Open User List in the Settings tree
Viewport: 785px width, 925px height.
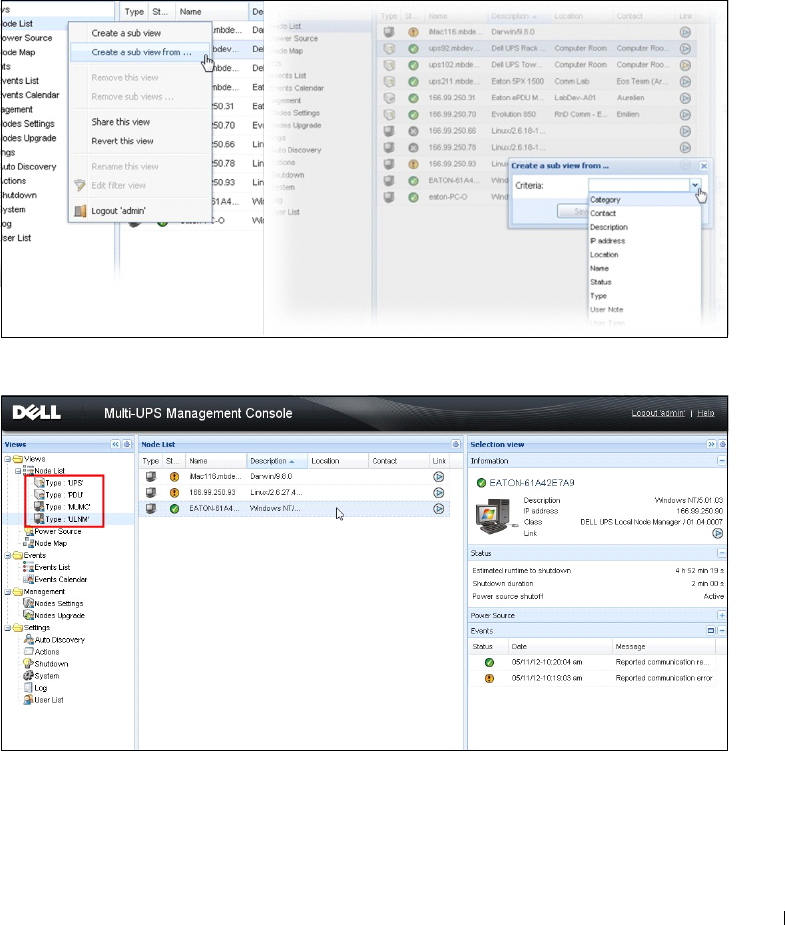point(49,700)
